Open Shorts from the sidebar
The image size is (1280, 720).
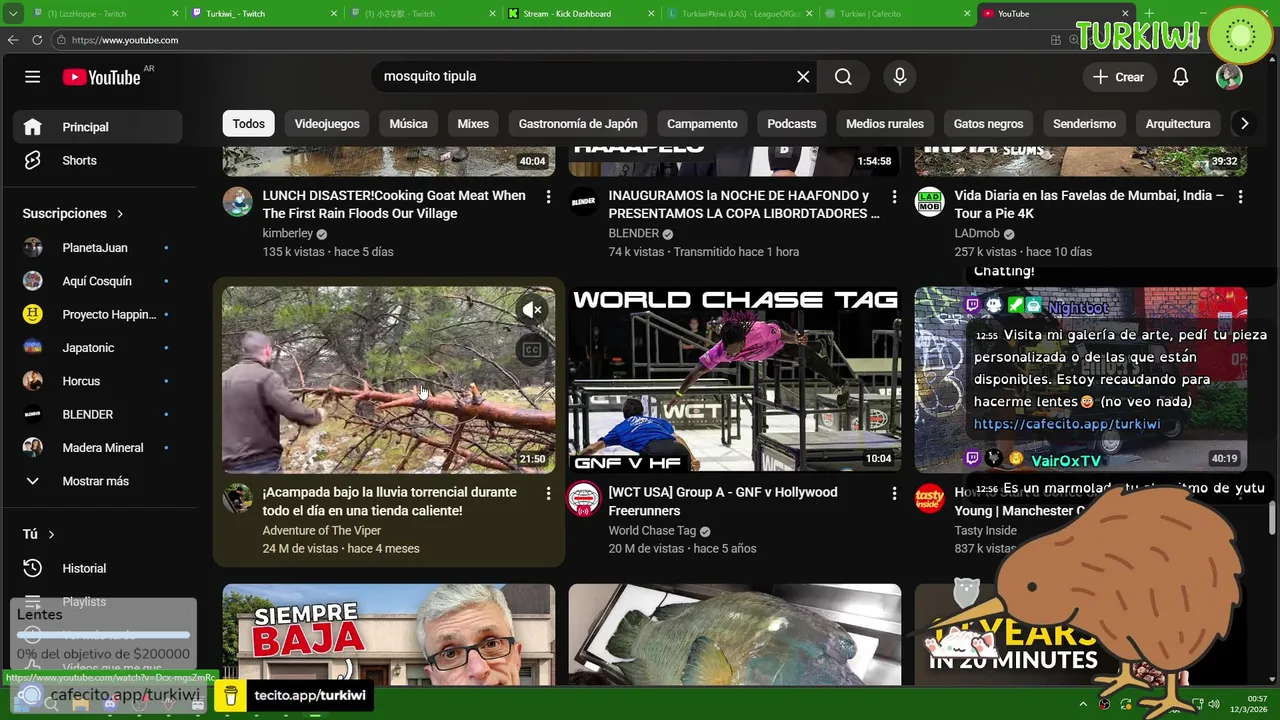[98, 160]
